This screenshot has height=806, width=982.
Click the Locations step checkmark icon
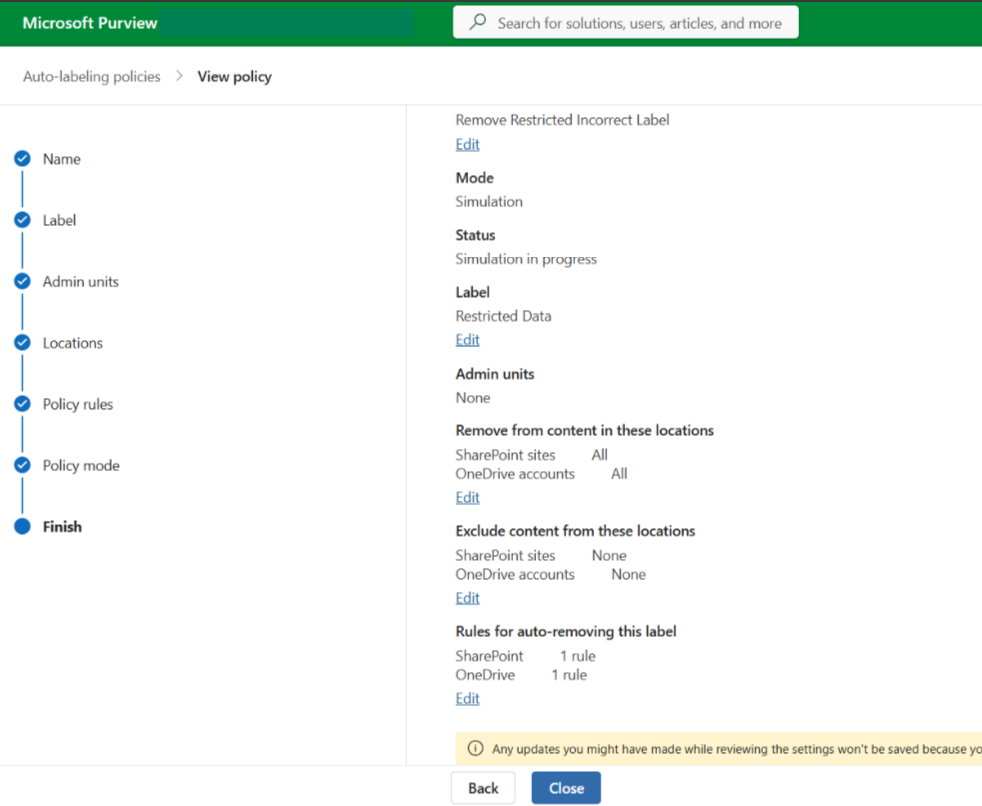click(22, 343)
